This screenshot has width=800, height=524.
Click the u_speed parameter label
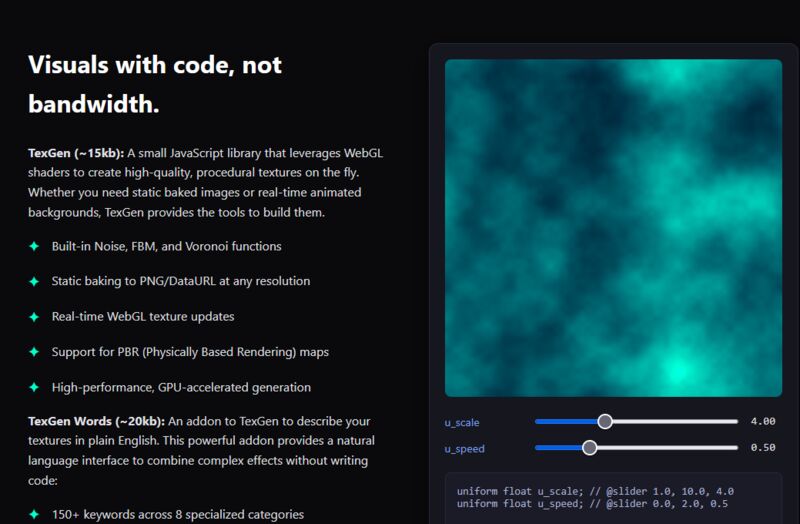(x=464, y=449)
